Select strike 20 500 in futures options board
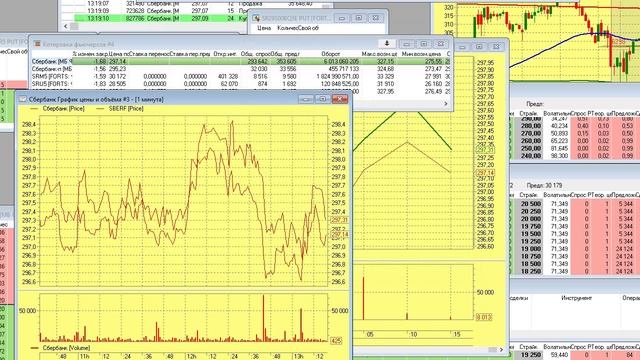Screen dimensions: 640x360 [531, 204]
